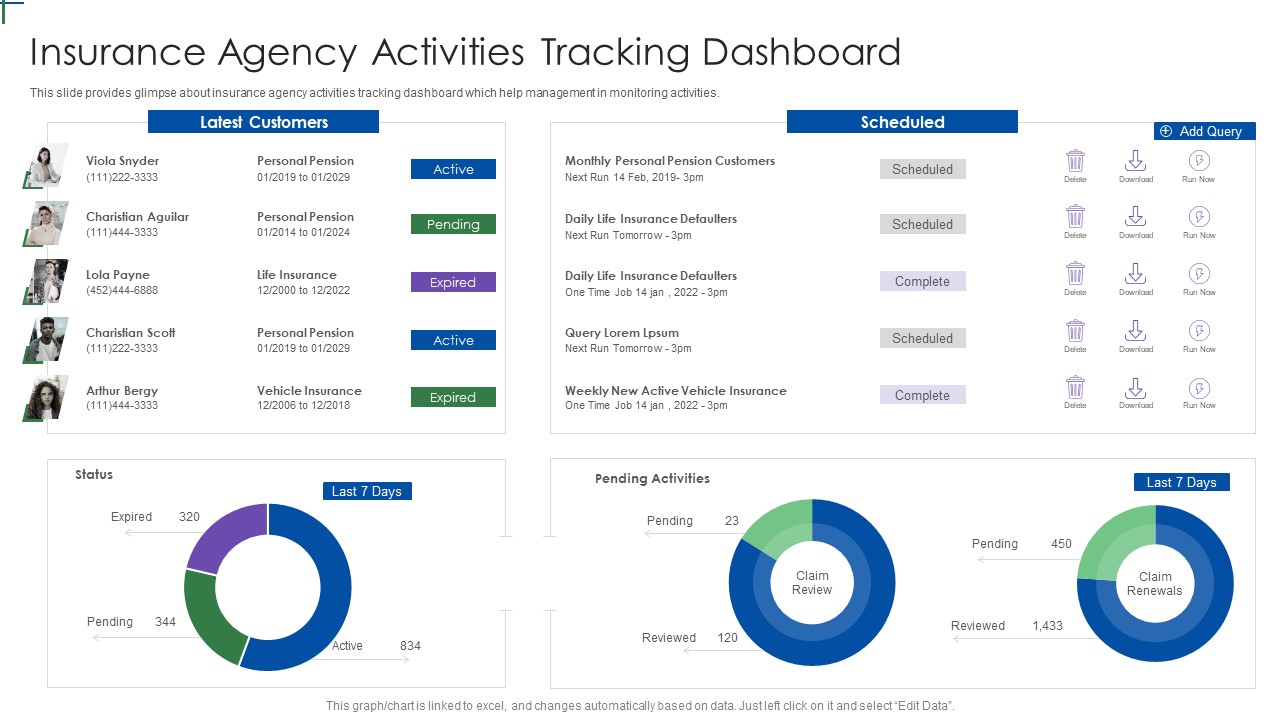This screenshot has height=720, width=1280.
Task: Click Lola Payne's Life Insurance plan text
Action: [297, 275]
